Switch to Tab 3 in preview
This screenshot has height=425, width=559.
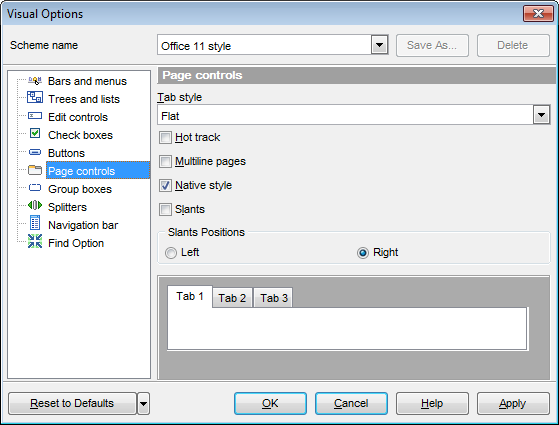[273, 298]
